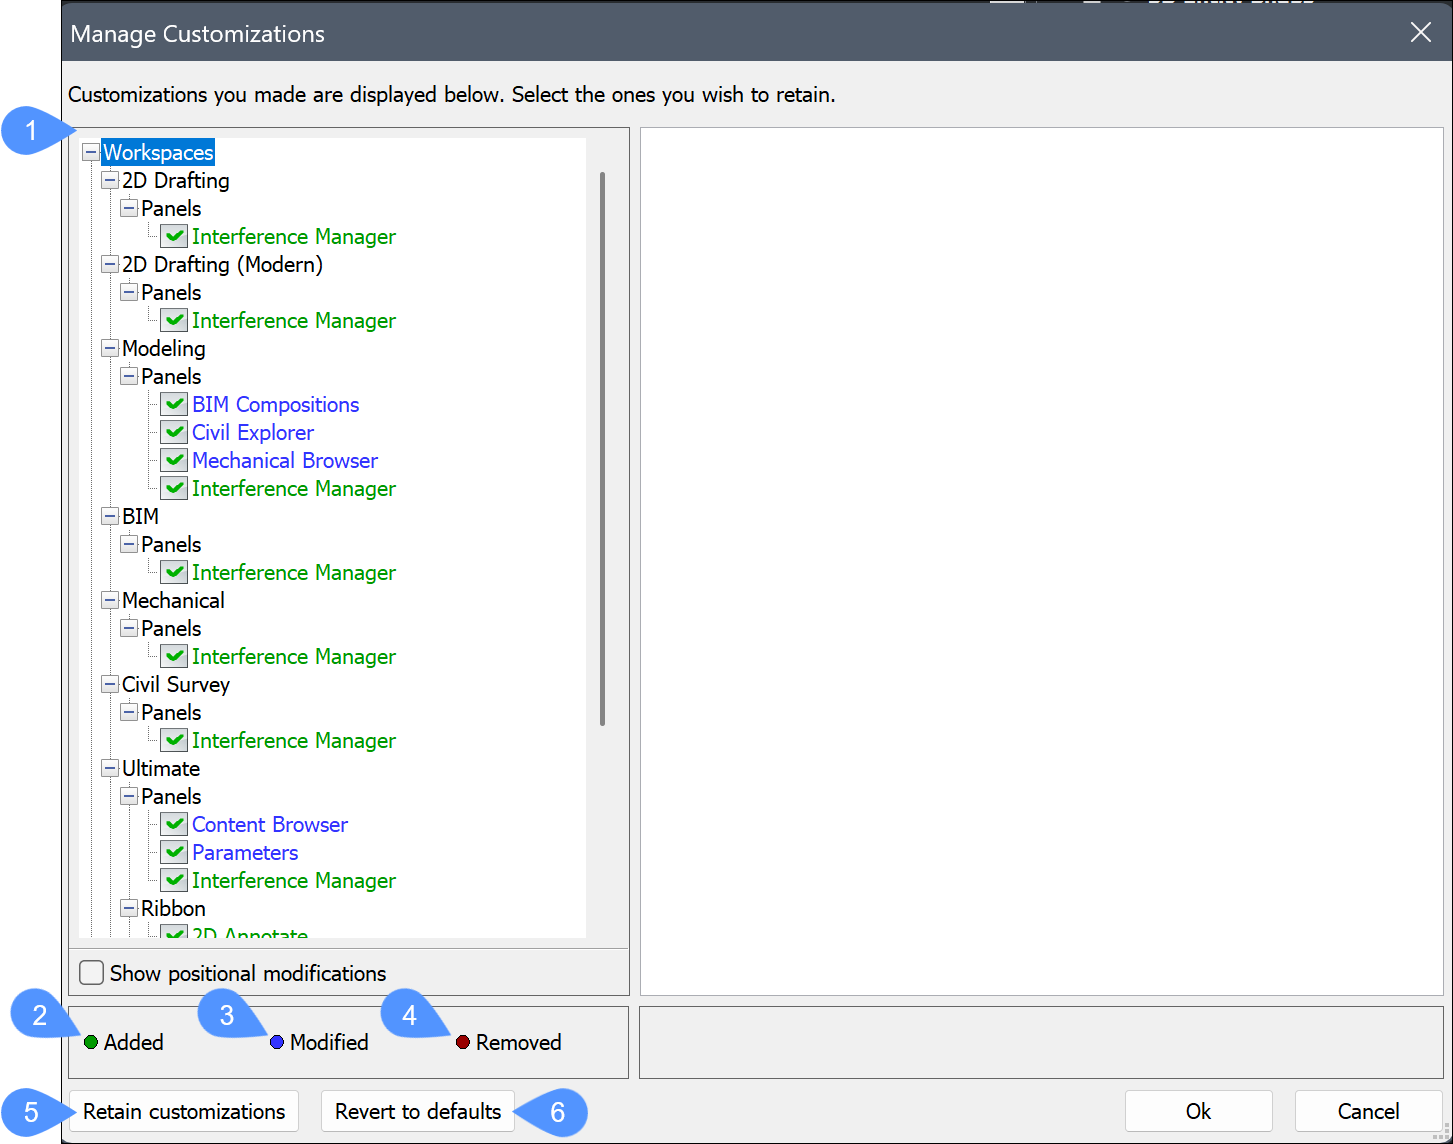Enable Show positional modifications
The width and height of the screenshot is (1453, 1144).
pyautogui.click(x=92, y=973)
